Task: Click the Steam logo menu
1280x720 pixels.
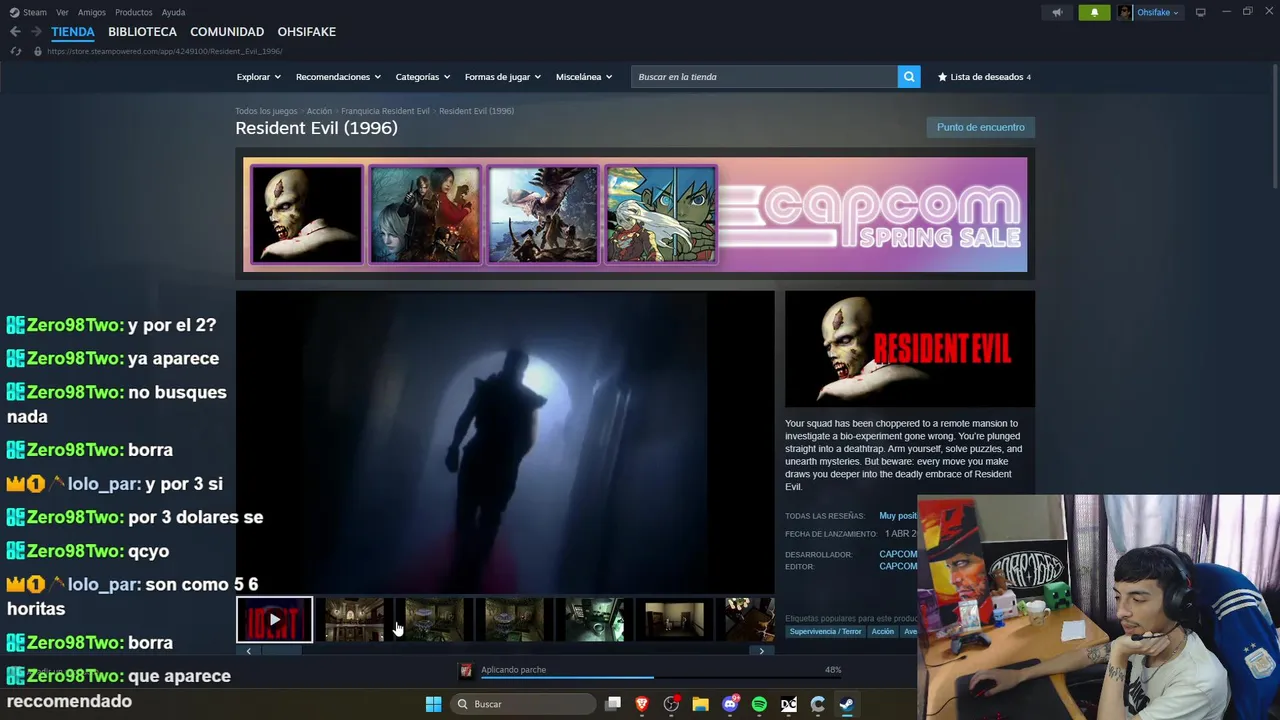Action: coord(12,12)
